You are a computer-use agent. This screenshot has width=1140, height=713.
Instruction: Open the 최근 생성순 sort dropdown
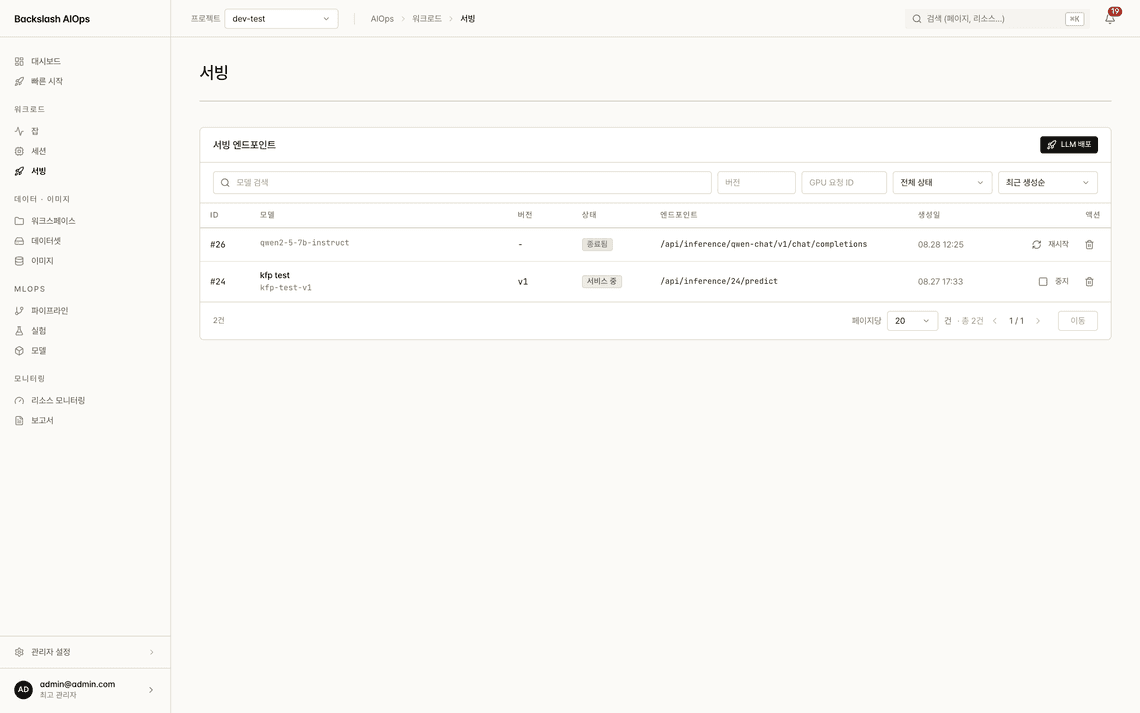click(x=1048, y=182)
